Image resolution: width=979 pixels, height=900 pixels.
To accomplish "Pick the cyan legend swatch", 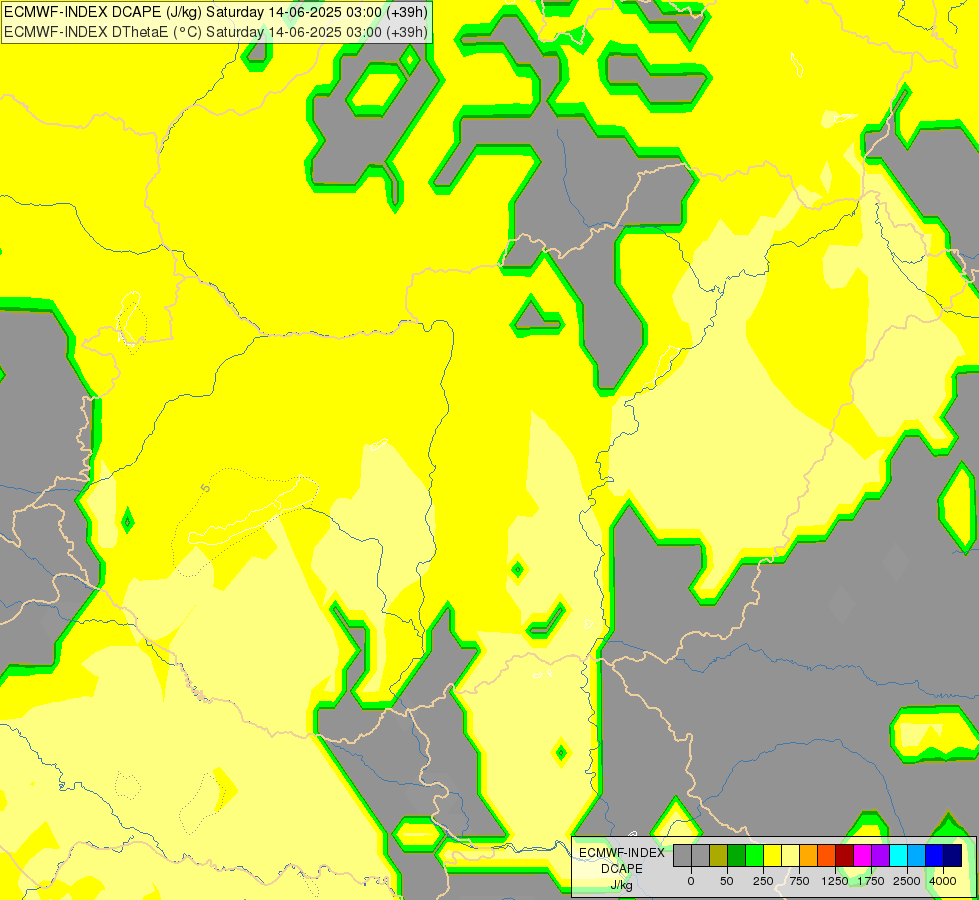I will coord(898,855).
